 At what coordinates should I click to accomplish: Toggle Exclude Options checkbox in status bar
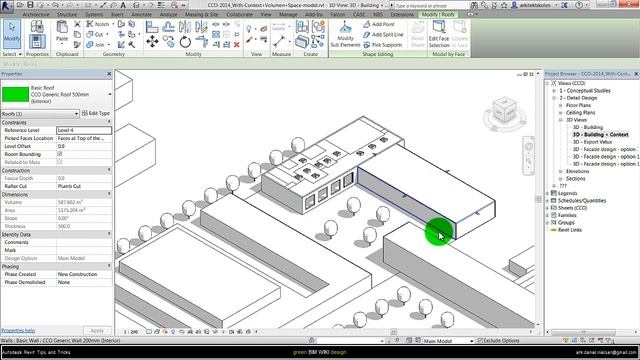pyautogui.click(x=480, y=340)
